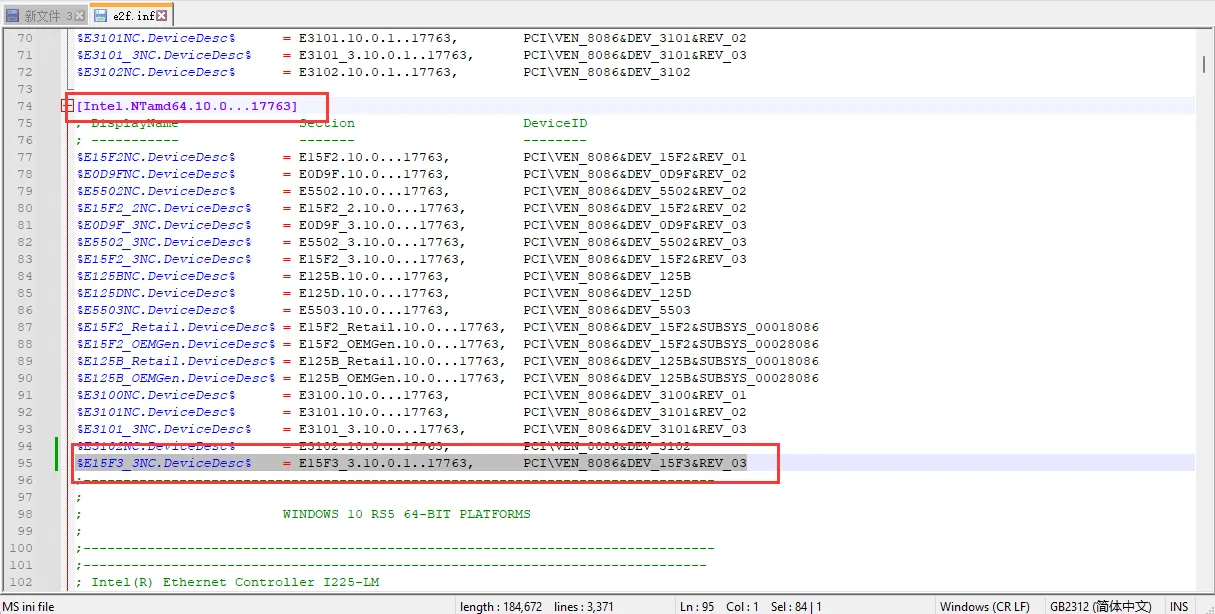
Task: Click the WINDOWS 10 RS5 64-BIT PLATFORMS comment
Action: tap(406, 514)
